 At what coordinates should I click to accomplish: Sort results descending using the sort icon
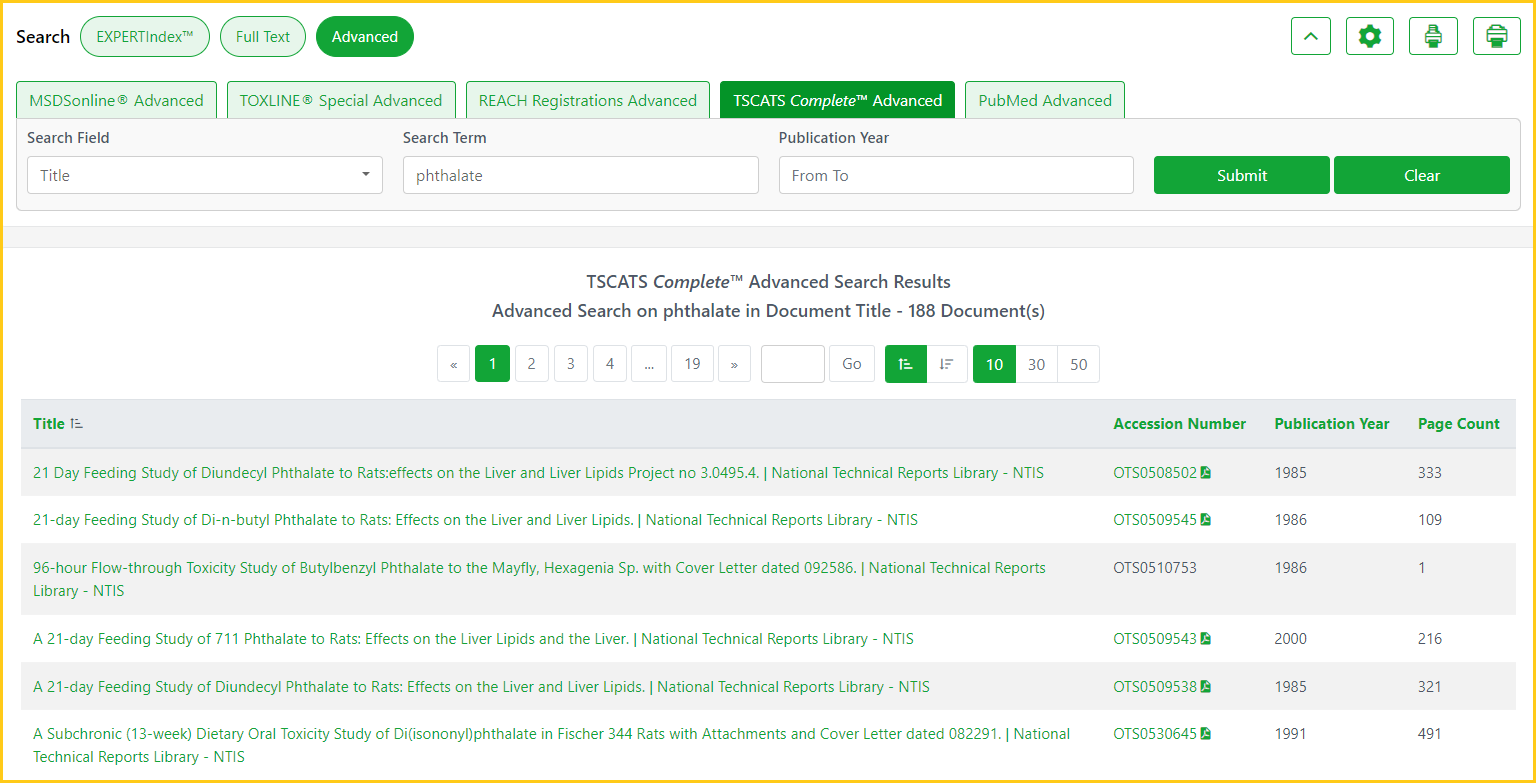click(x=946, y=364)
